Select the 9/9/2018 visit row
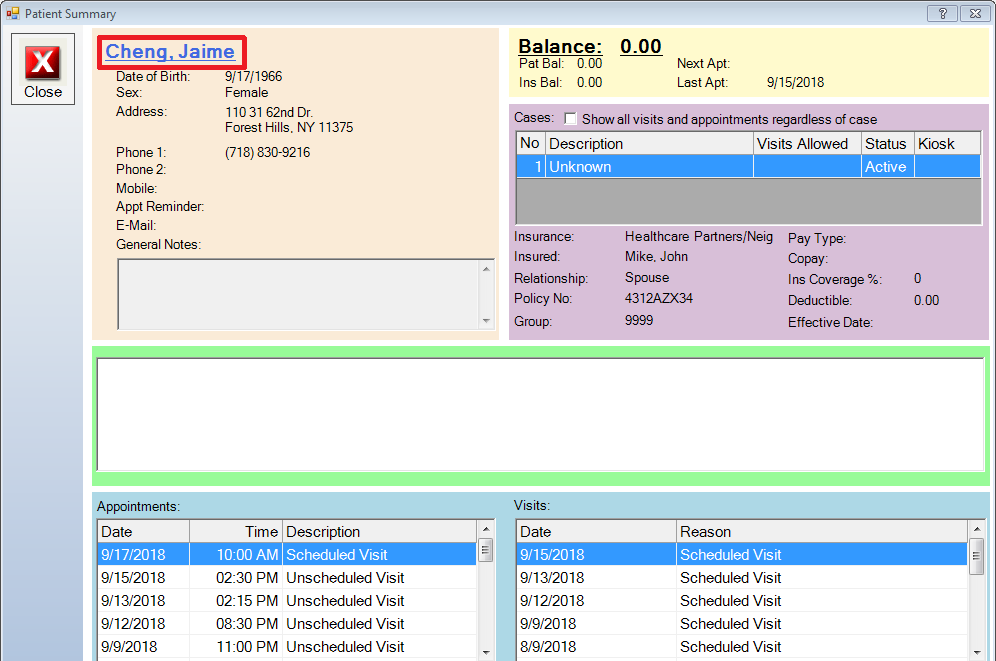This screenshot has height=661, width=996. click(742, 624)
